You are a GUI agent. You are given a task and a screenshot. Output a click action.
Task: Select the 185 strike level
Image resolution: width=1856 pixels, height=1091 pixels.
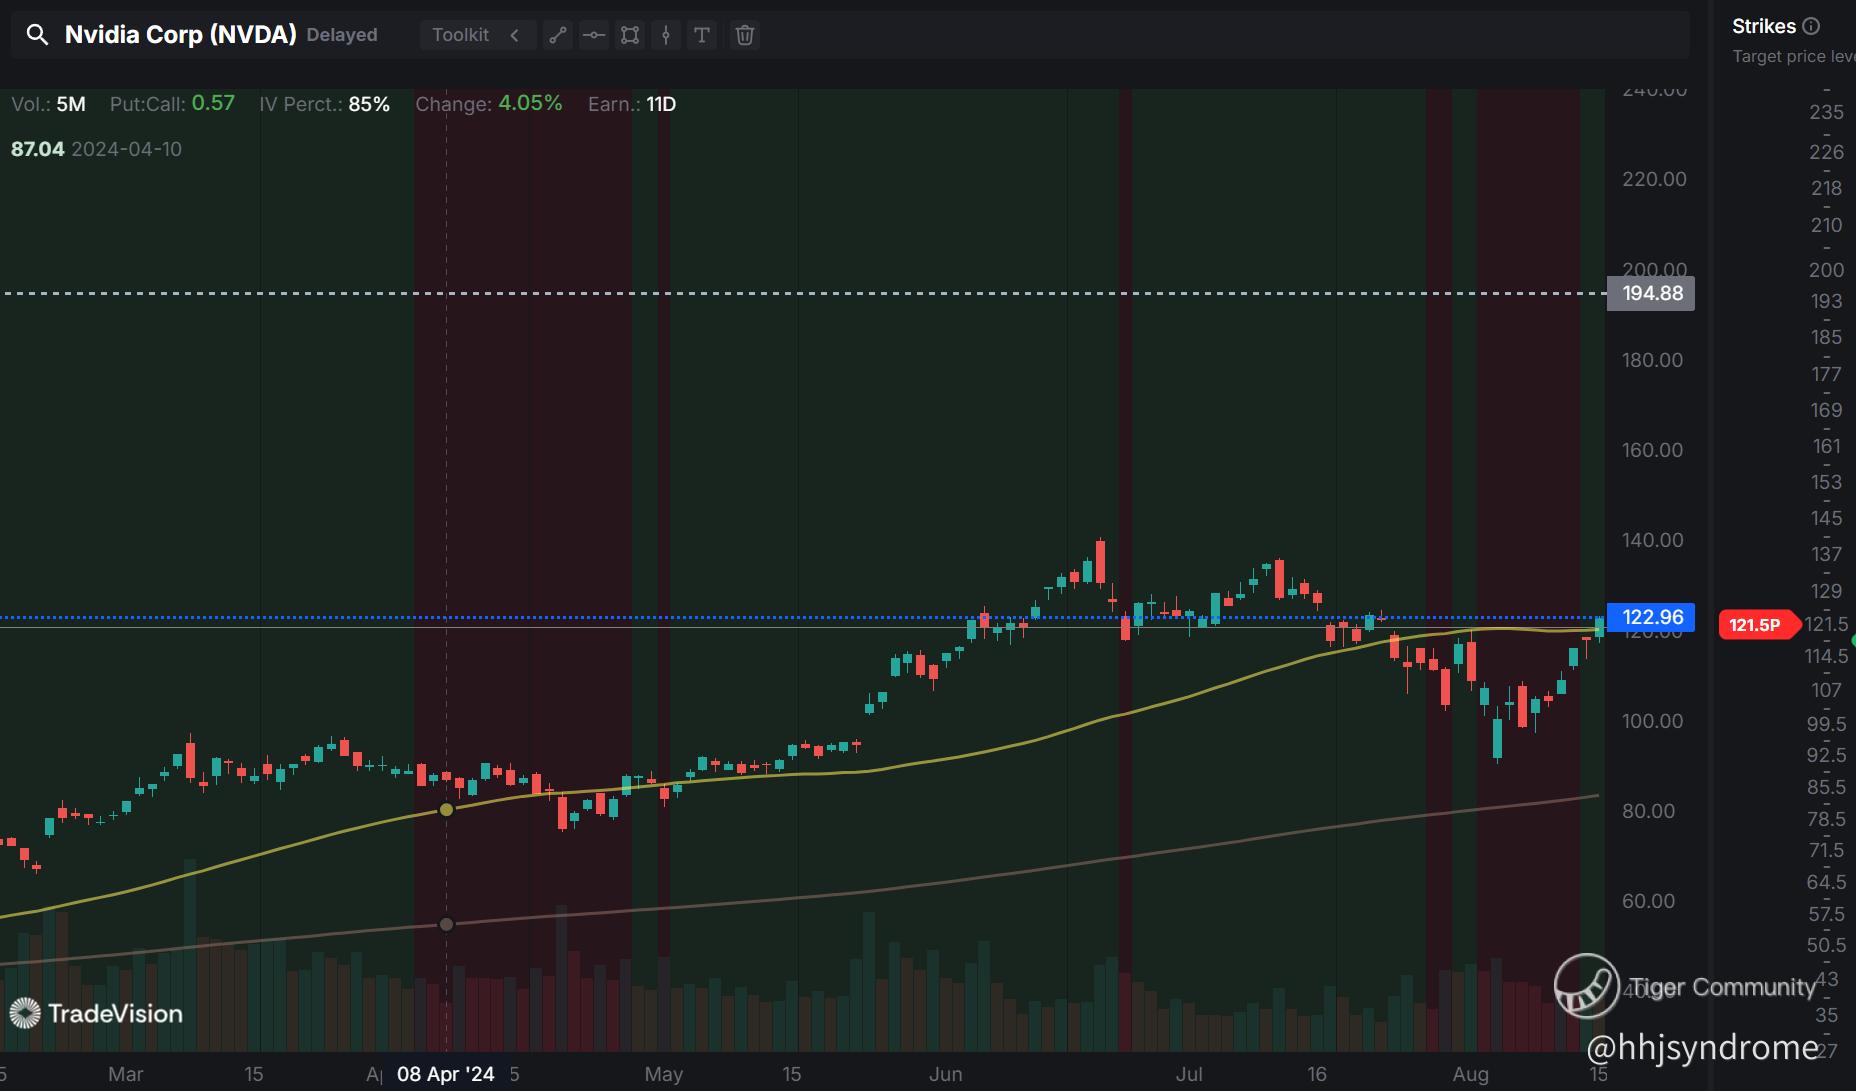[1826, 337]
